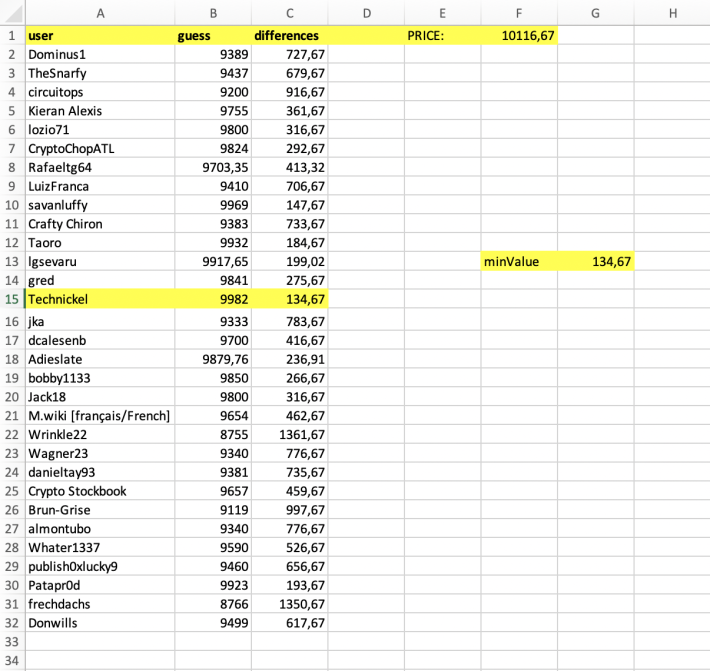Select the publish0xlucky9 cell
710x671 pixels.
pyautogui.click(x=100, y=566)
